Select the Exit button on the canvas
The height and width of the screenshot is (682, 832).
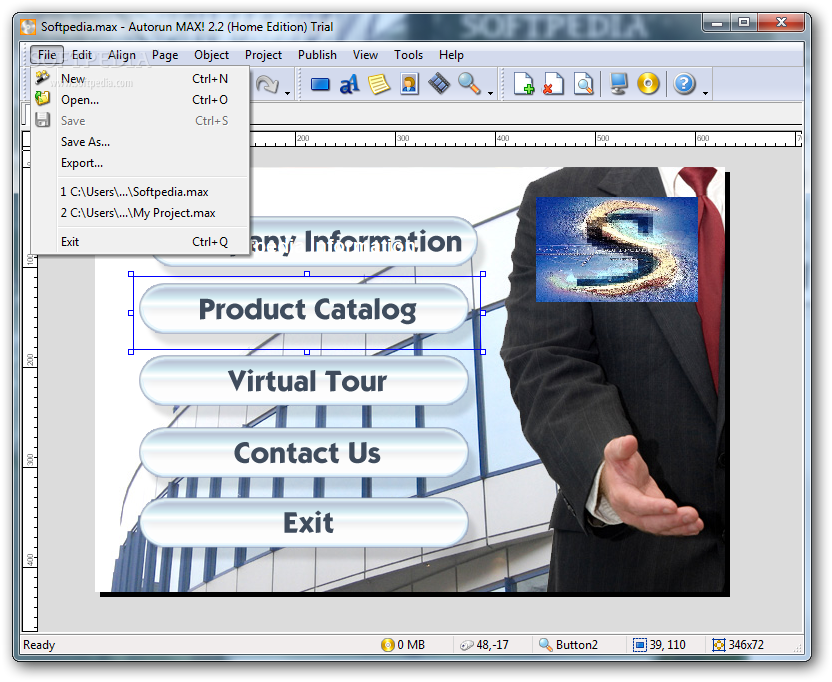[305, 523]
